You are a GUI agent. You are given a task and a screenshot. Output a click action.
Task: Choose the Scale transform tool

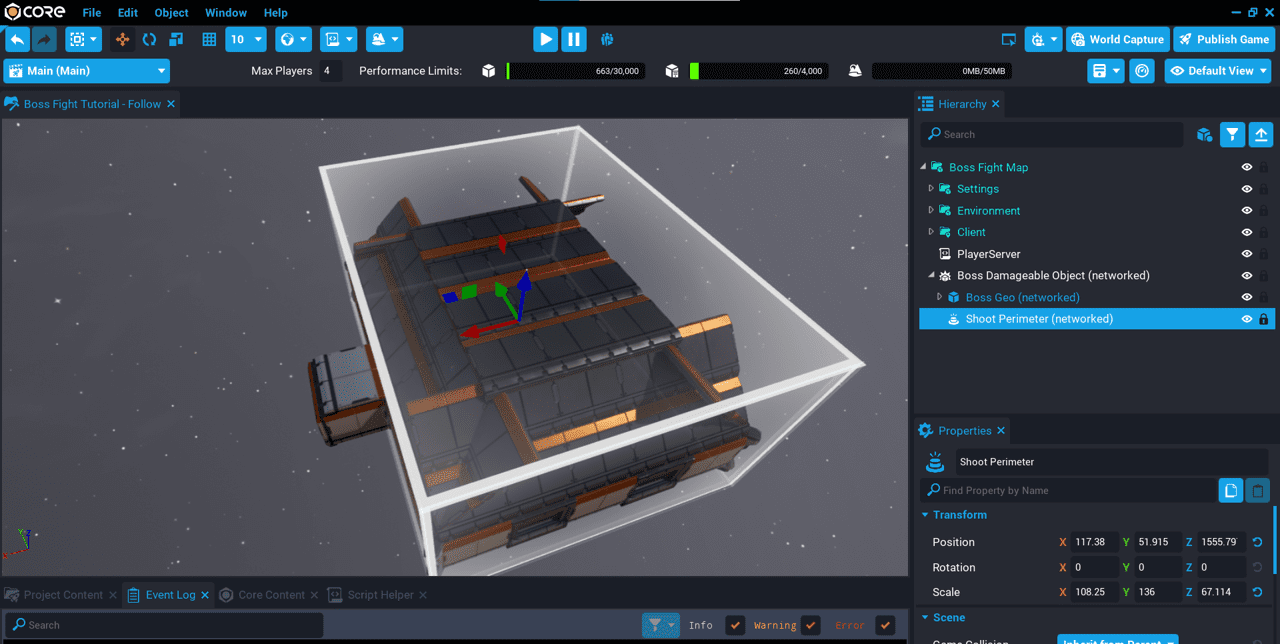click(x=176, y=40)
